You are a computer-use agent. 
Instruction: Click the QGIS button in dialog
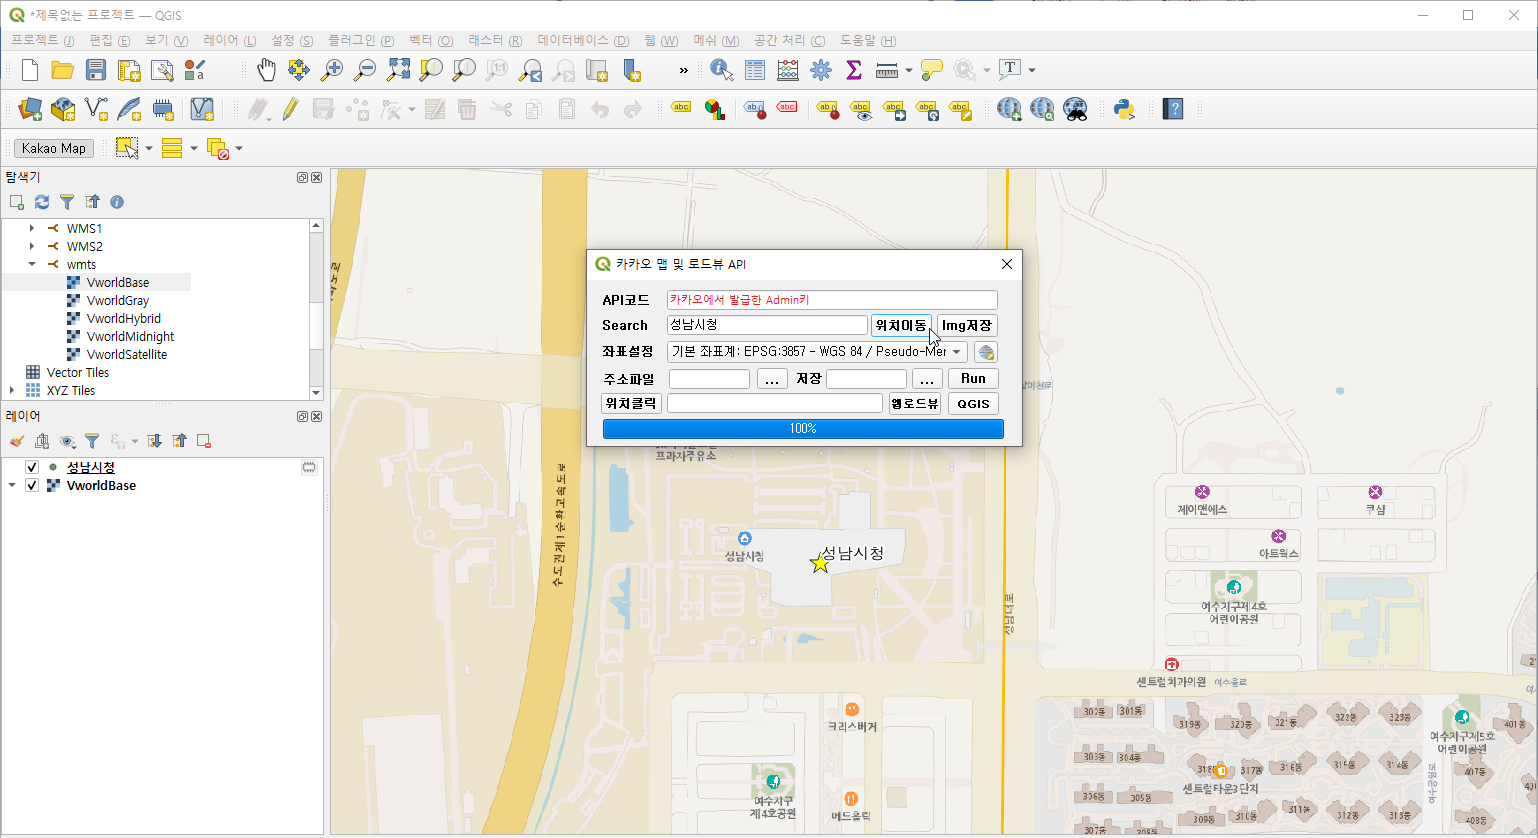973,403
